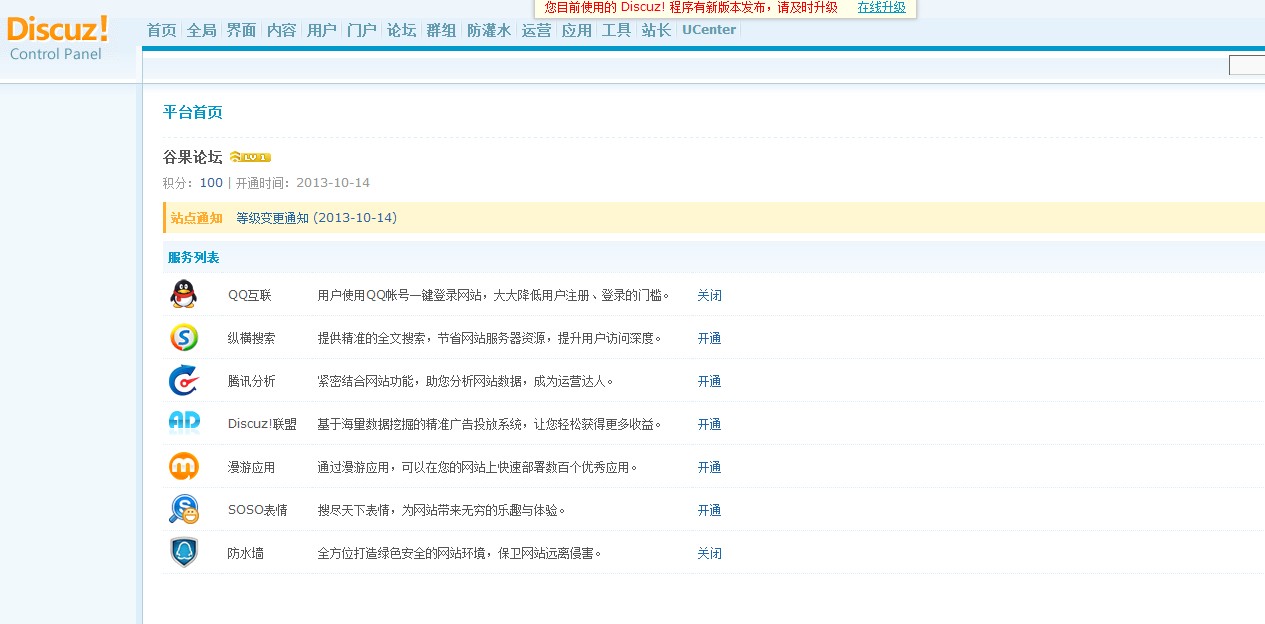Enable 纵横搜索 via its 开通 link
Image resolution: width=1265 pixels, height=624 pixels.
click(x=709, y=339)
